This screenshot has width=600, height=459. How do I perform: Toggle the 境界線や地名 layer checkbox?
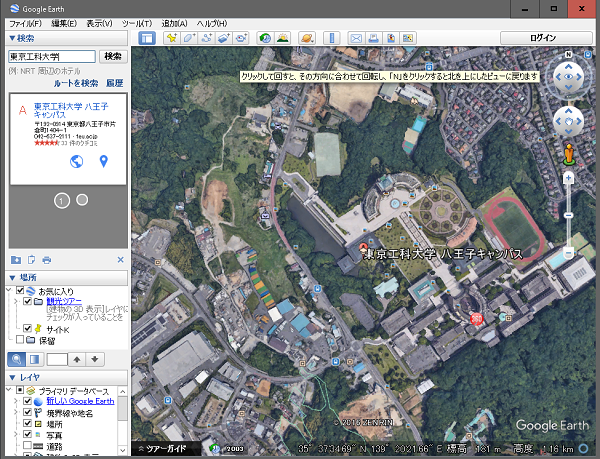[x=28, y=411]
